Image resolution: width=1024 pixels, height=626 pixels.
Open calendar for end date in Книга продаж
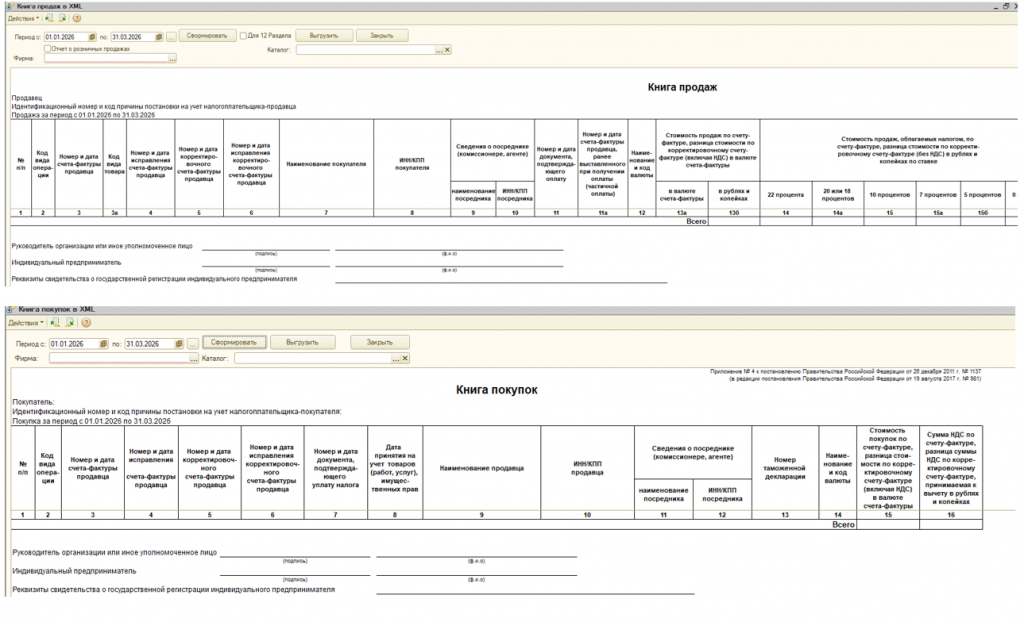(159, 37)
